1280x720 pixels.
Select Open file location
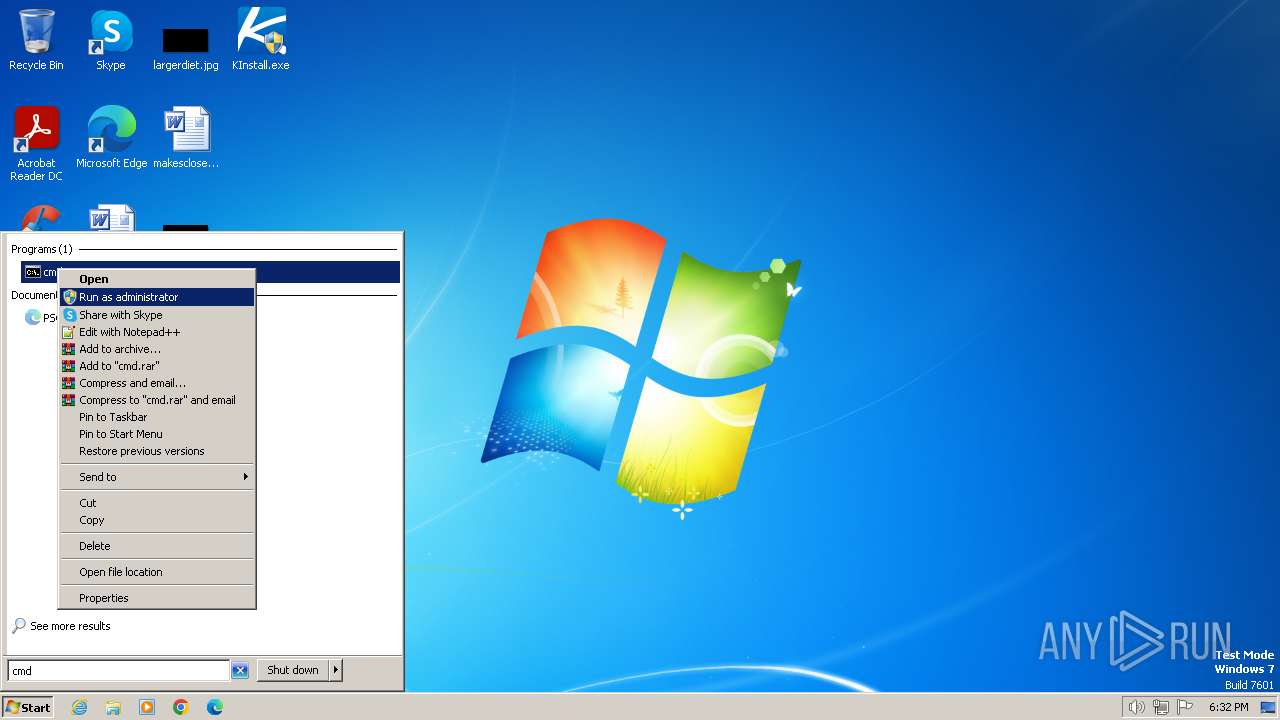click(157, 572)
